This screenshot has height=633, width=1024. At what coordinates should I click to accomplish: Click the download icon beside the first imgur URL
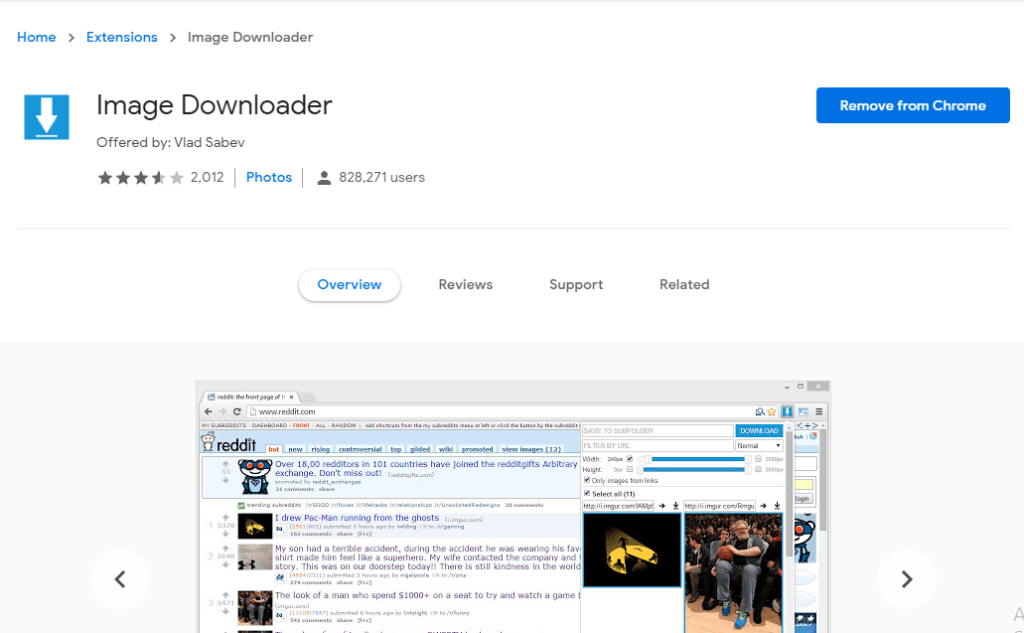(x=675, y=506)
